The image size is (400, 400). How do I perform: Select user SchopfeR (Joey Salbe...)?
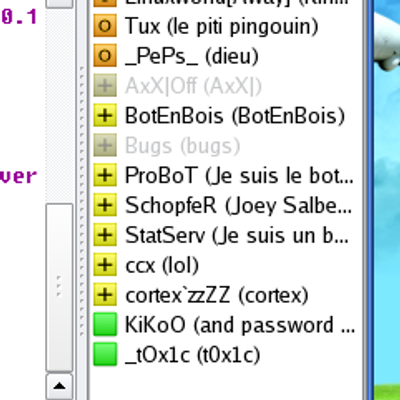239,205
